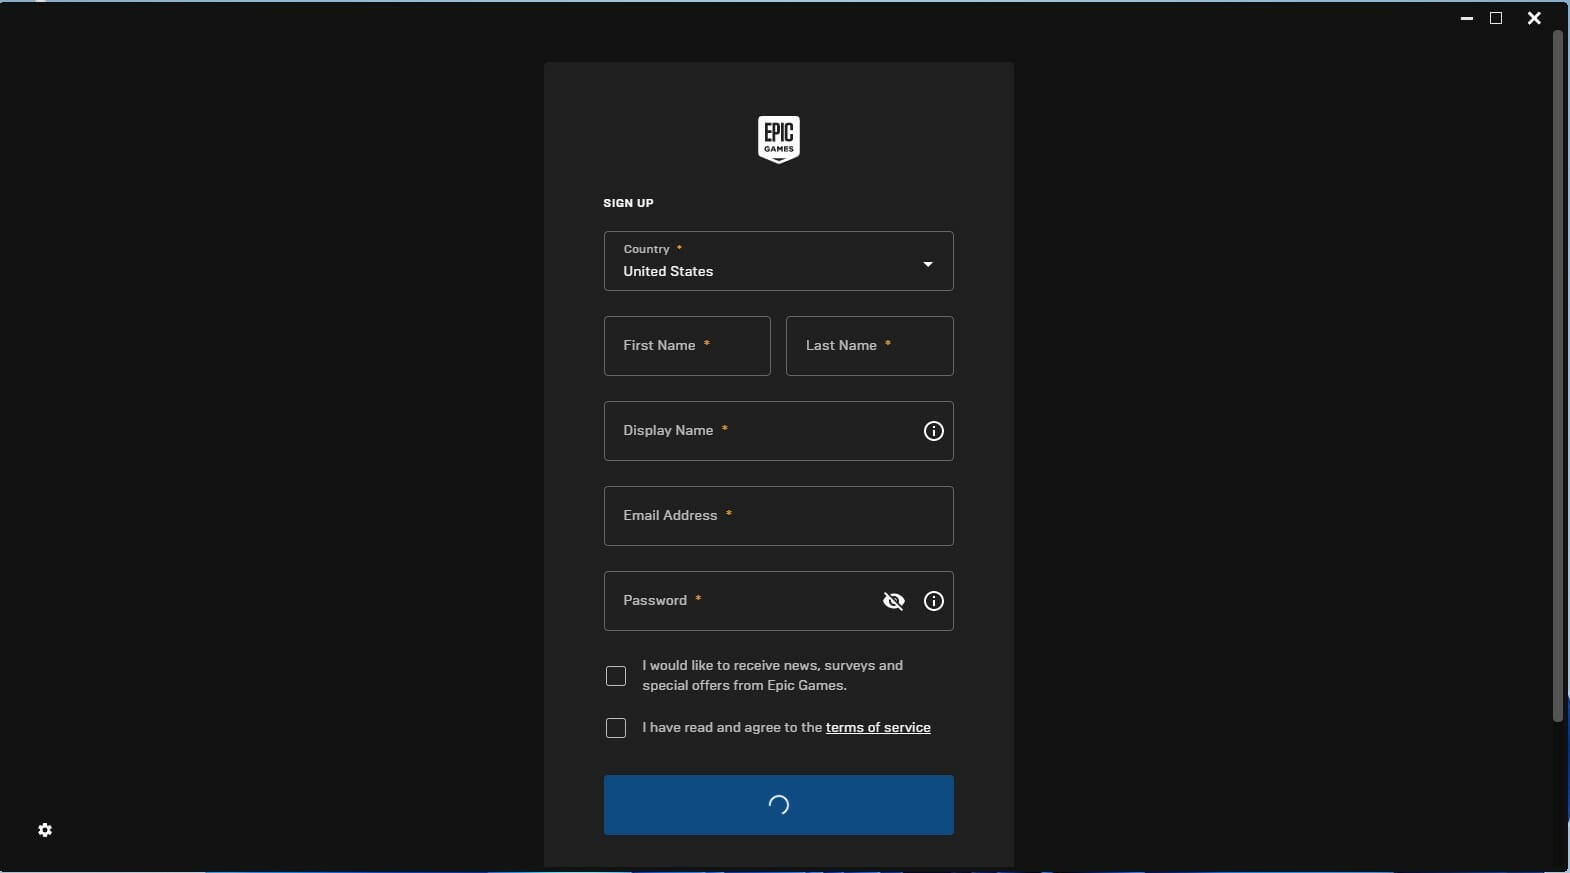
Task: Click the blue loading submit button
Action: 778,805
